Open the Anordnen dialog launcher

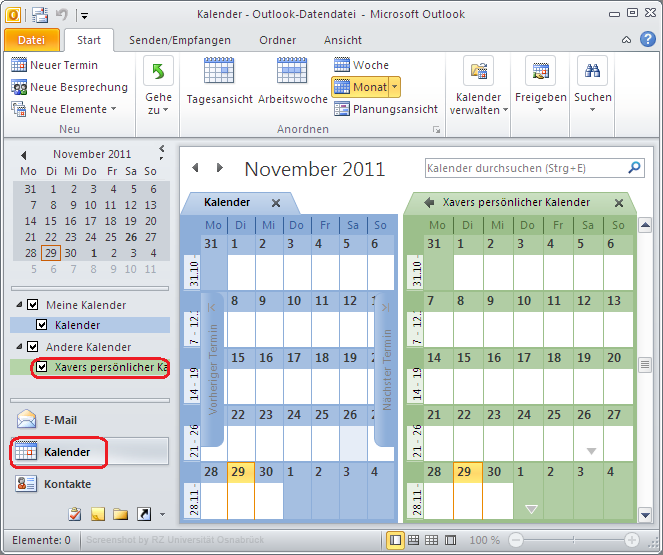(x=436, y=130)
